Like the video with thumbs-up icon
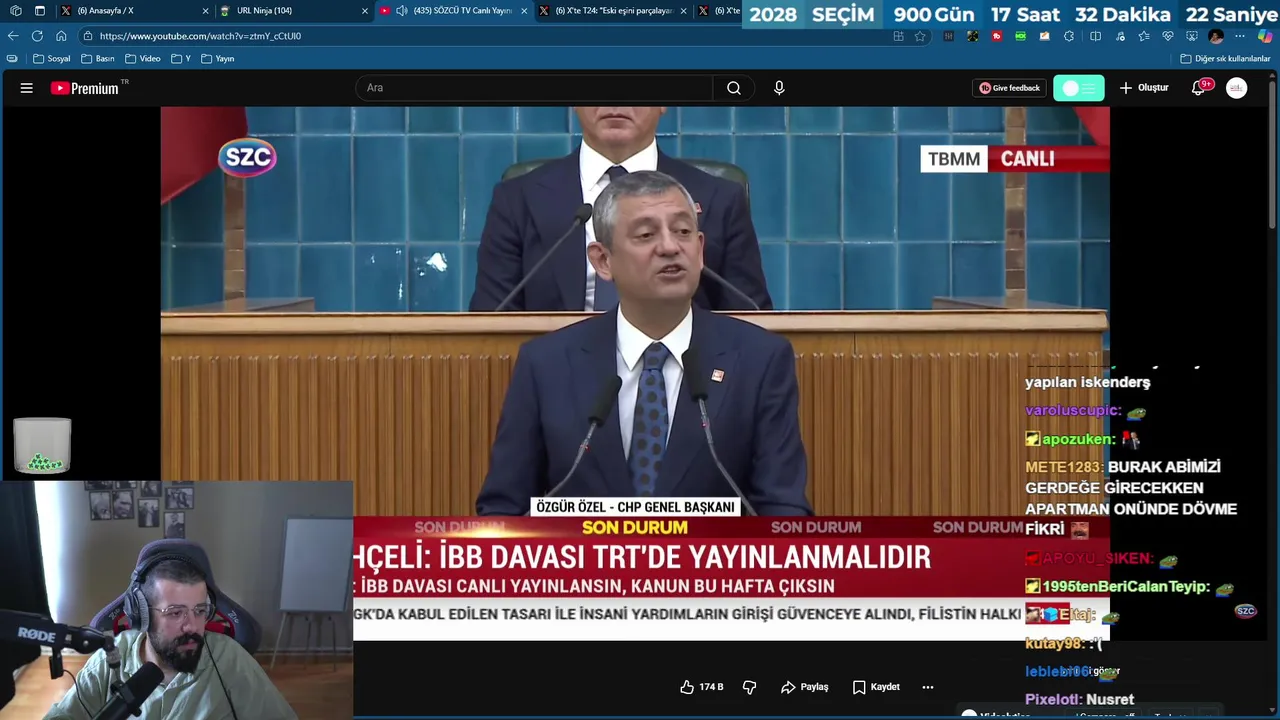This screenshot has height=720, width=1280. [687, 687]
